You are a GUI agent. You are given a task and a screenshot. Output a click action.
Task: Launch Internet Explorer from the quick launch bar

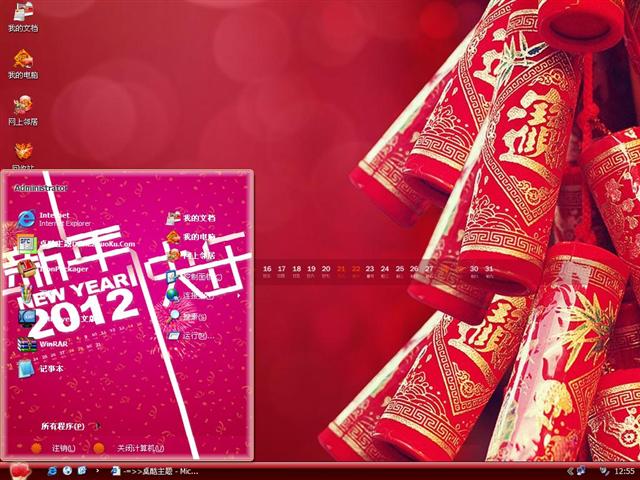[53, 471]
